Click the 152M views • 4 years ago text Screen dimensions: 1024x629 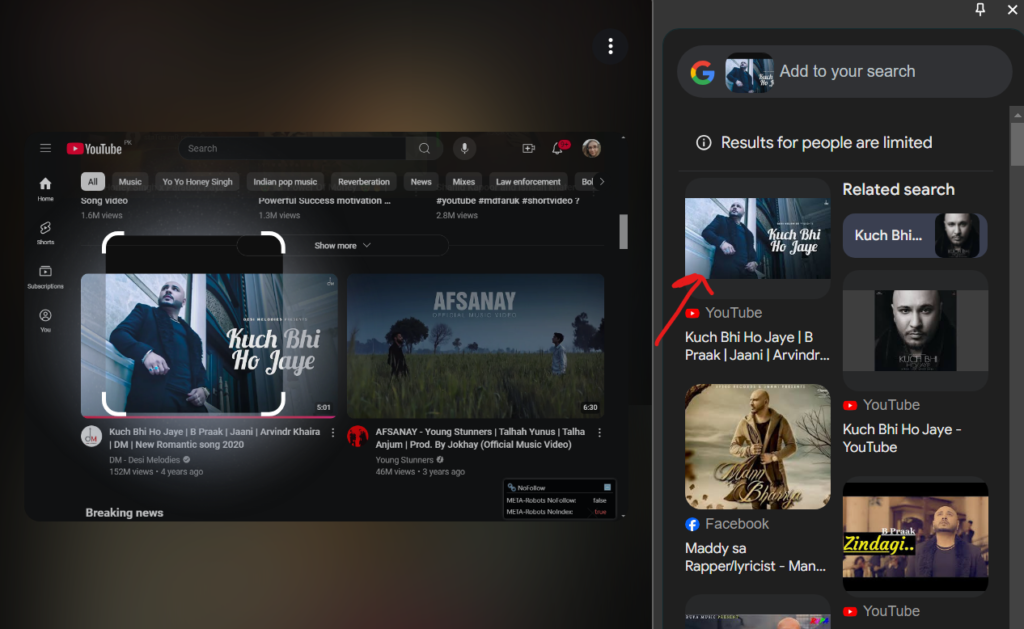click(156, 472)
